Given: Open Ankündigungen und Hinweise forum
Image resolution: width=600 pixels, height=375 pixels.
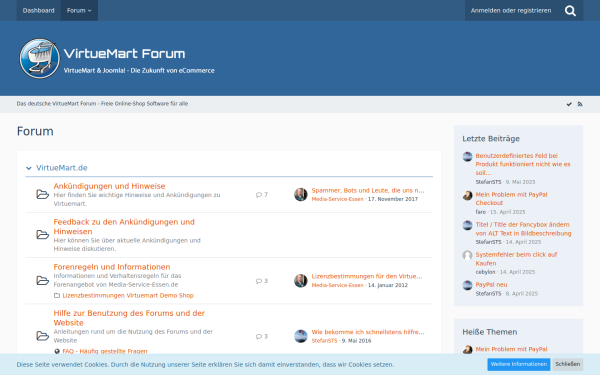Looking at the screenshot, I should (109, 186).
